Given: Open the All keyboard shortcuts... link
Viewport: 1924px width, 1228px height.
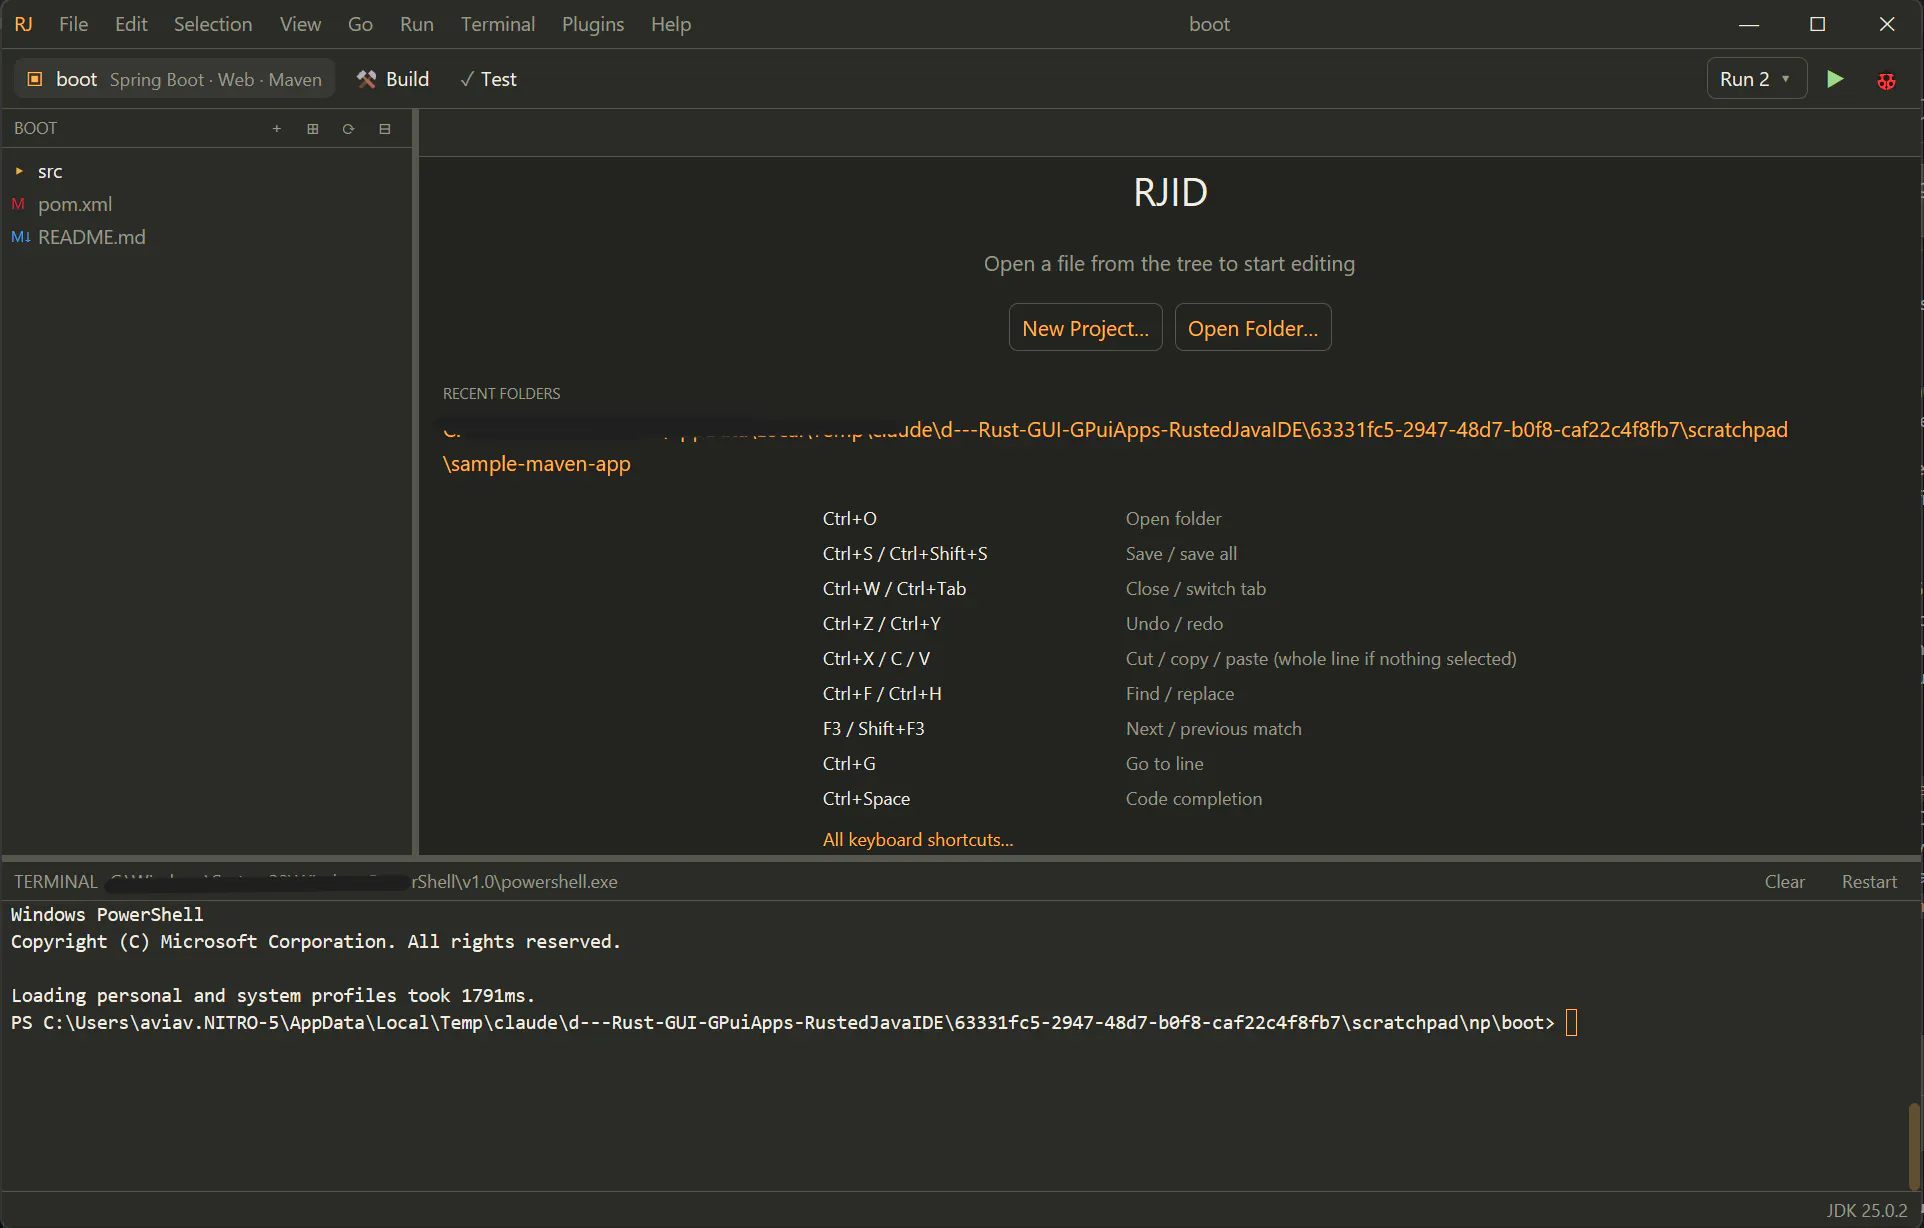Looking at the screenshot, I should pos(918,840).
